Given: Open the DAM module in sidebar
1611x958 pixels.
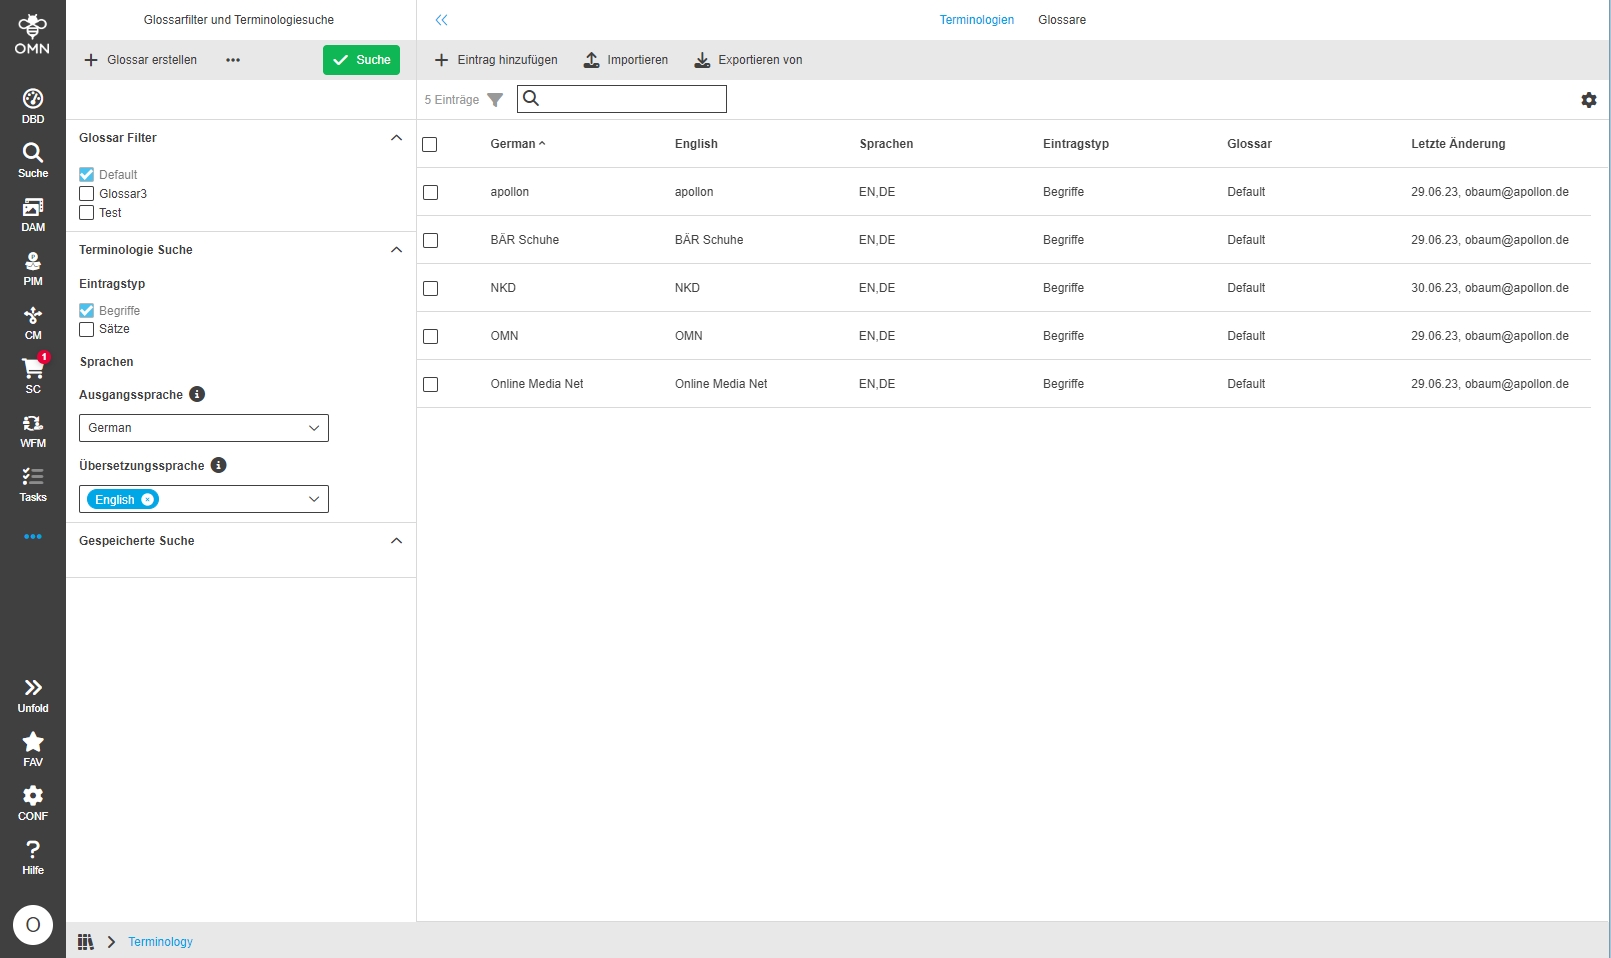Looking at the screenshot, I should pos(33,214).
